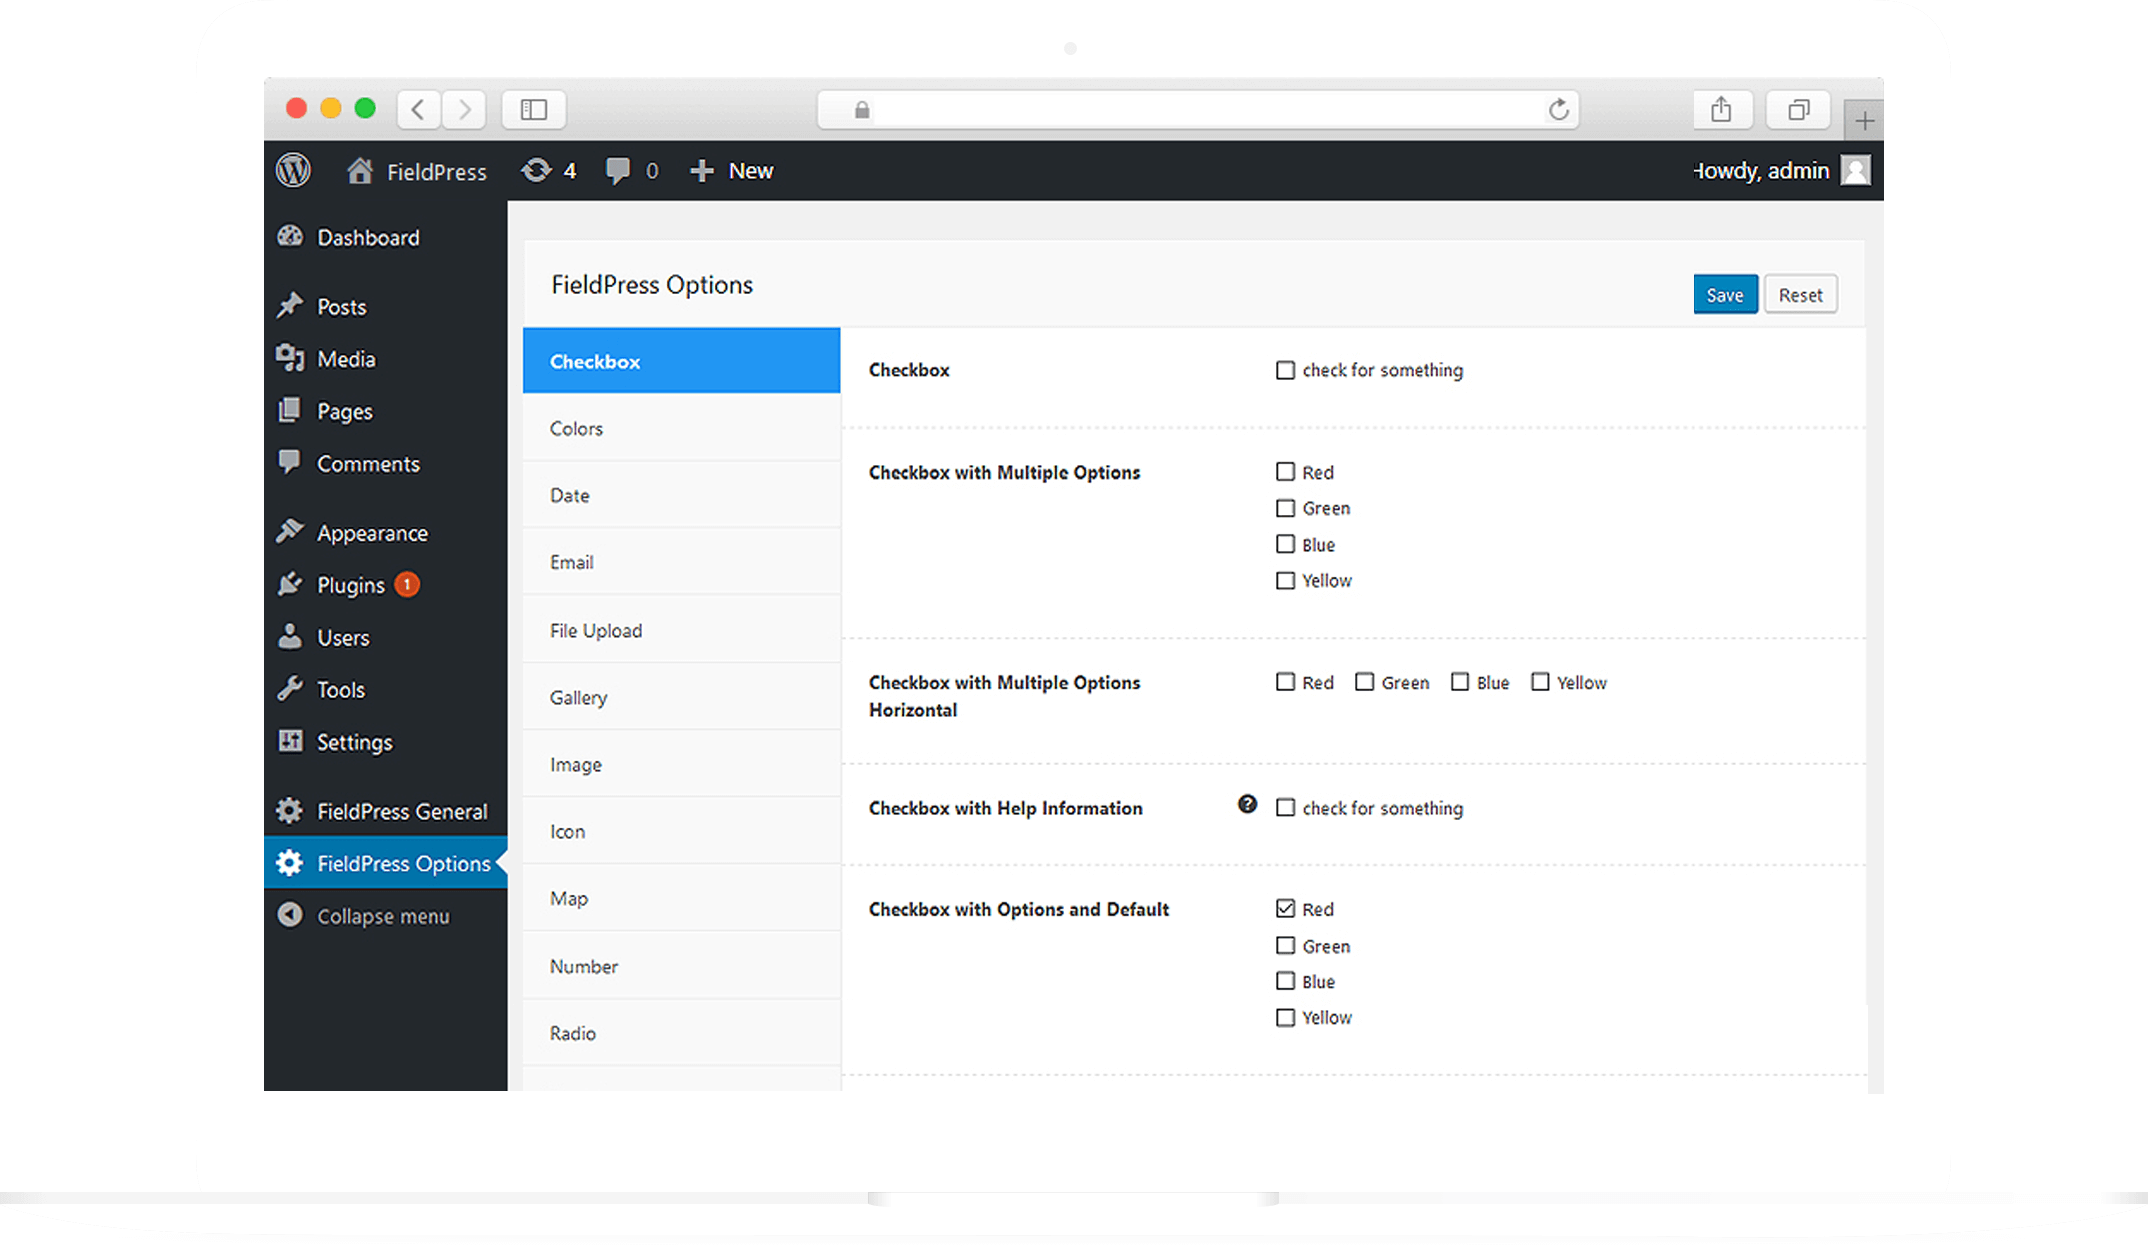Check Green under Options and Default
Viewport: 2148px width, 1246px height.
coord(1285,945)
